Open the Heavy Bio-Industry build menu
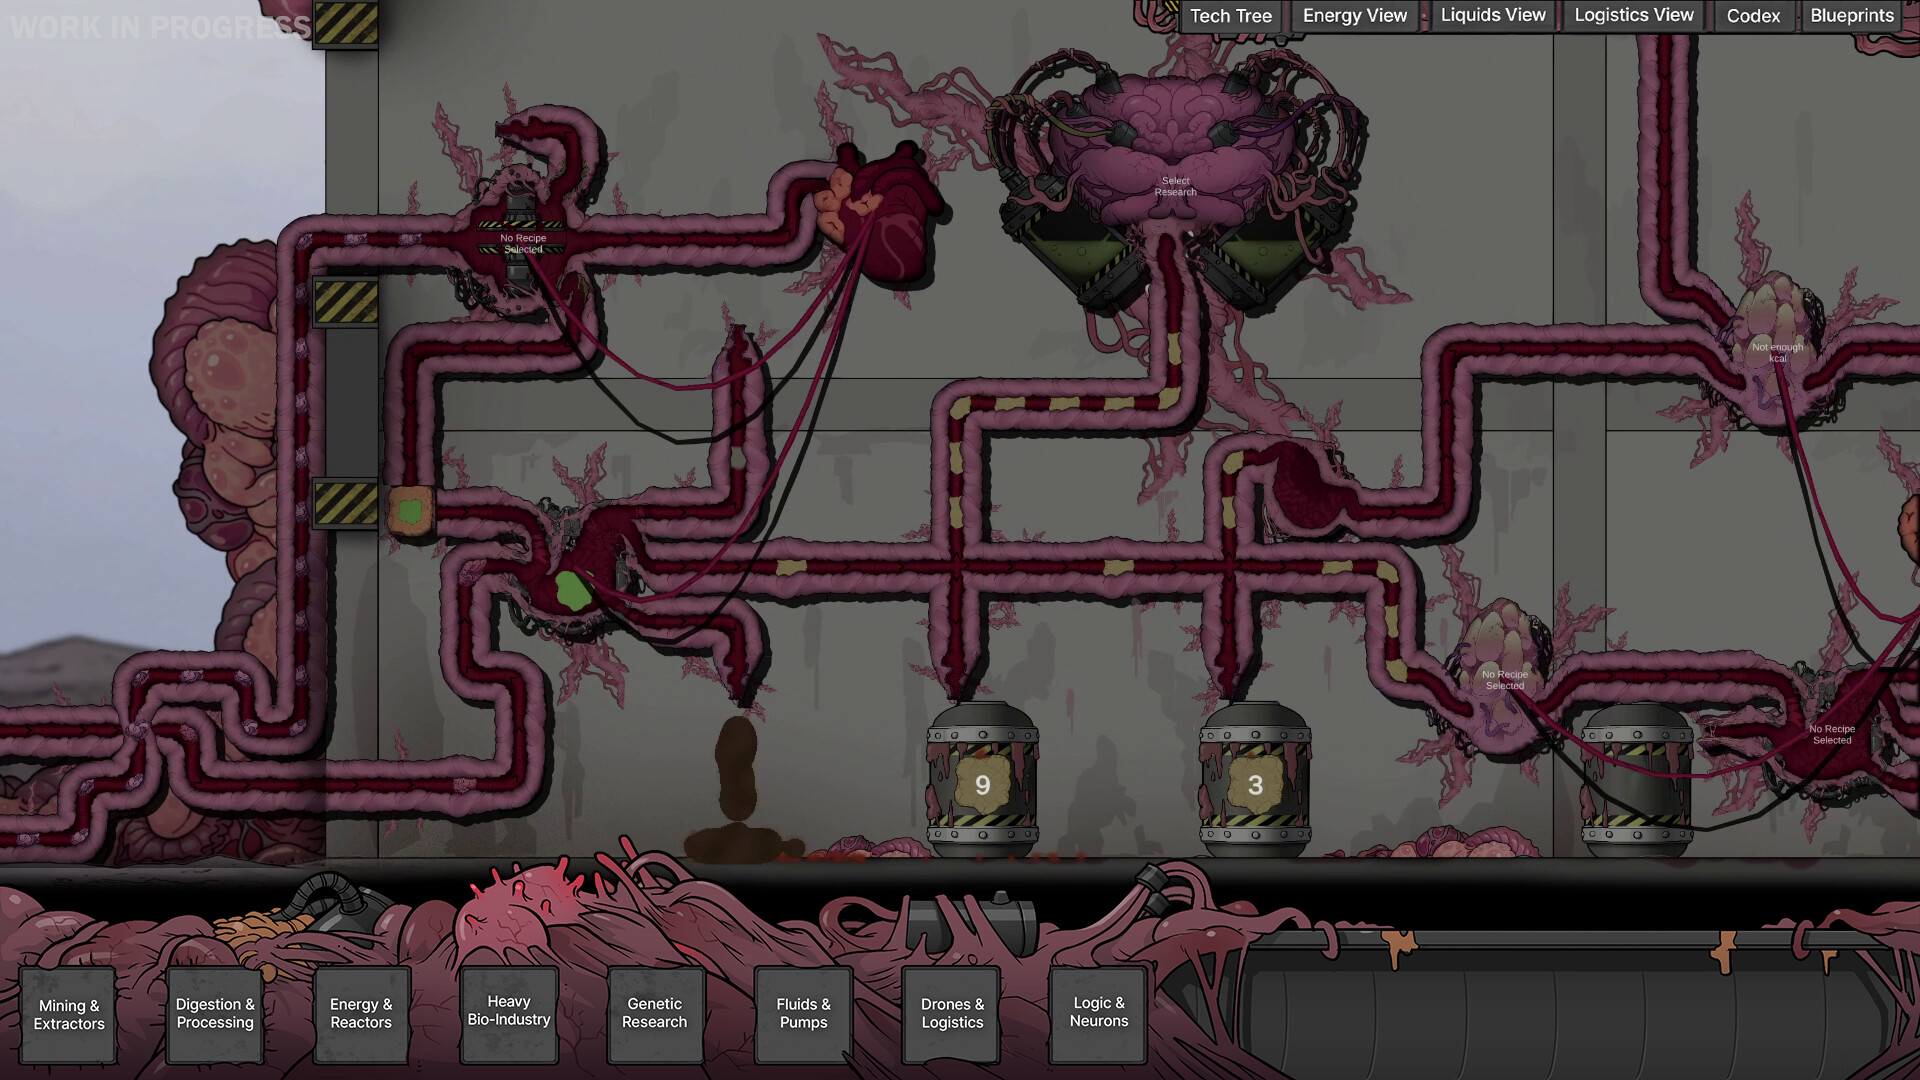This screenshot has width=1920, height=1080. coord(508,1011)
